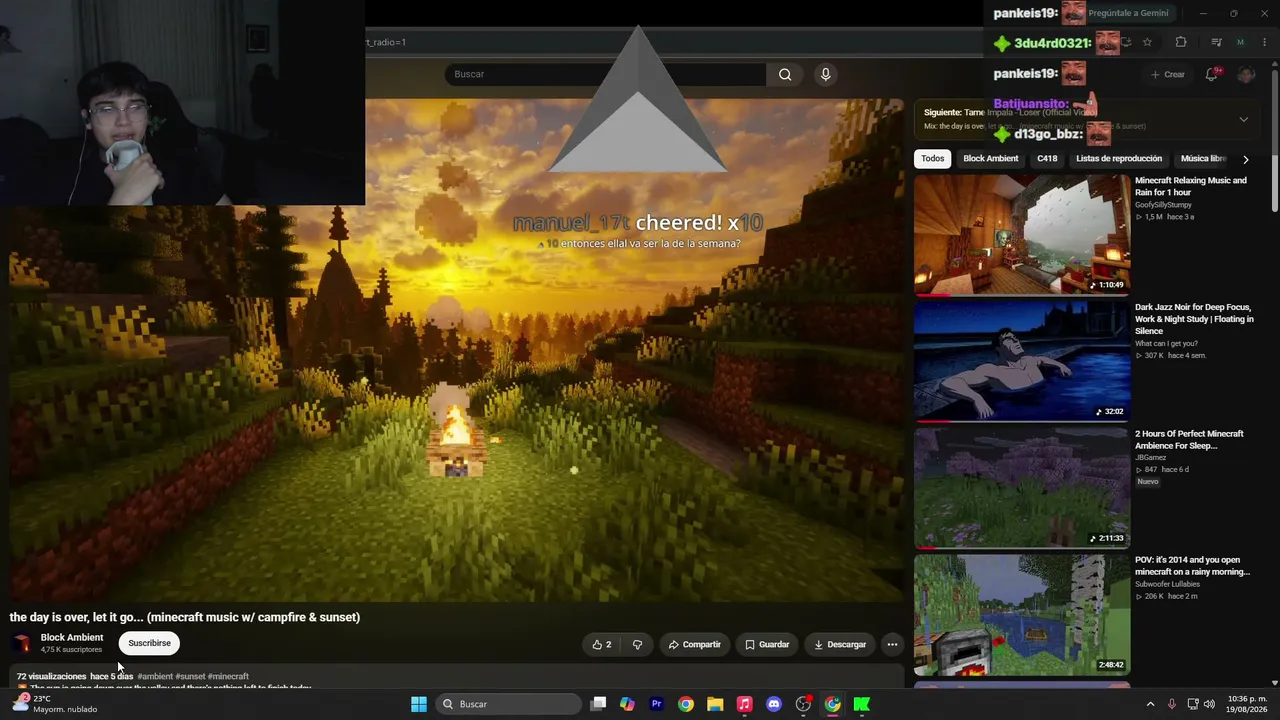The width and height of the screenshot is (1280, 720).
Task: Show more filter chips with right arrow
Action: coord(1245,159)
